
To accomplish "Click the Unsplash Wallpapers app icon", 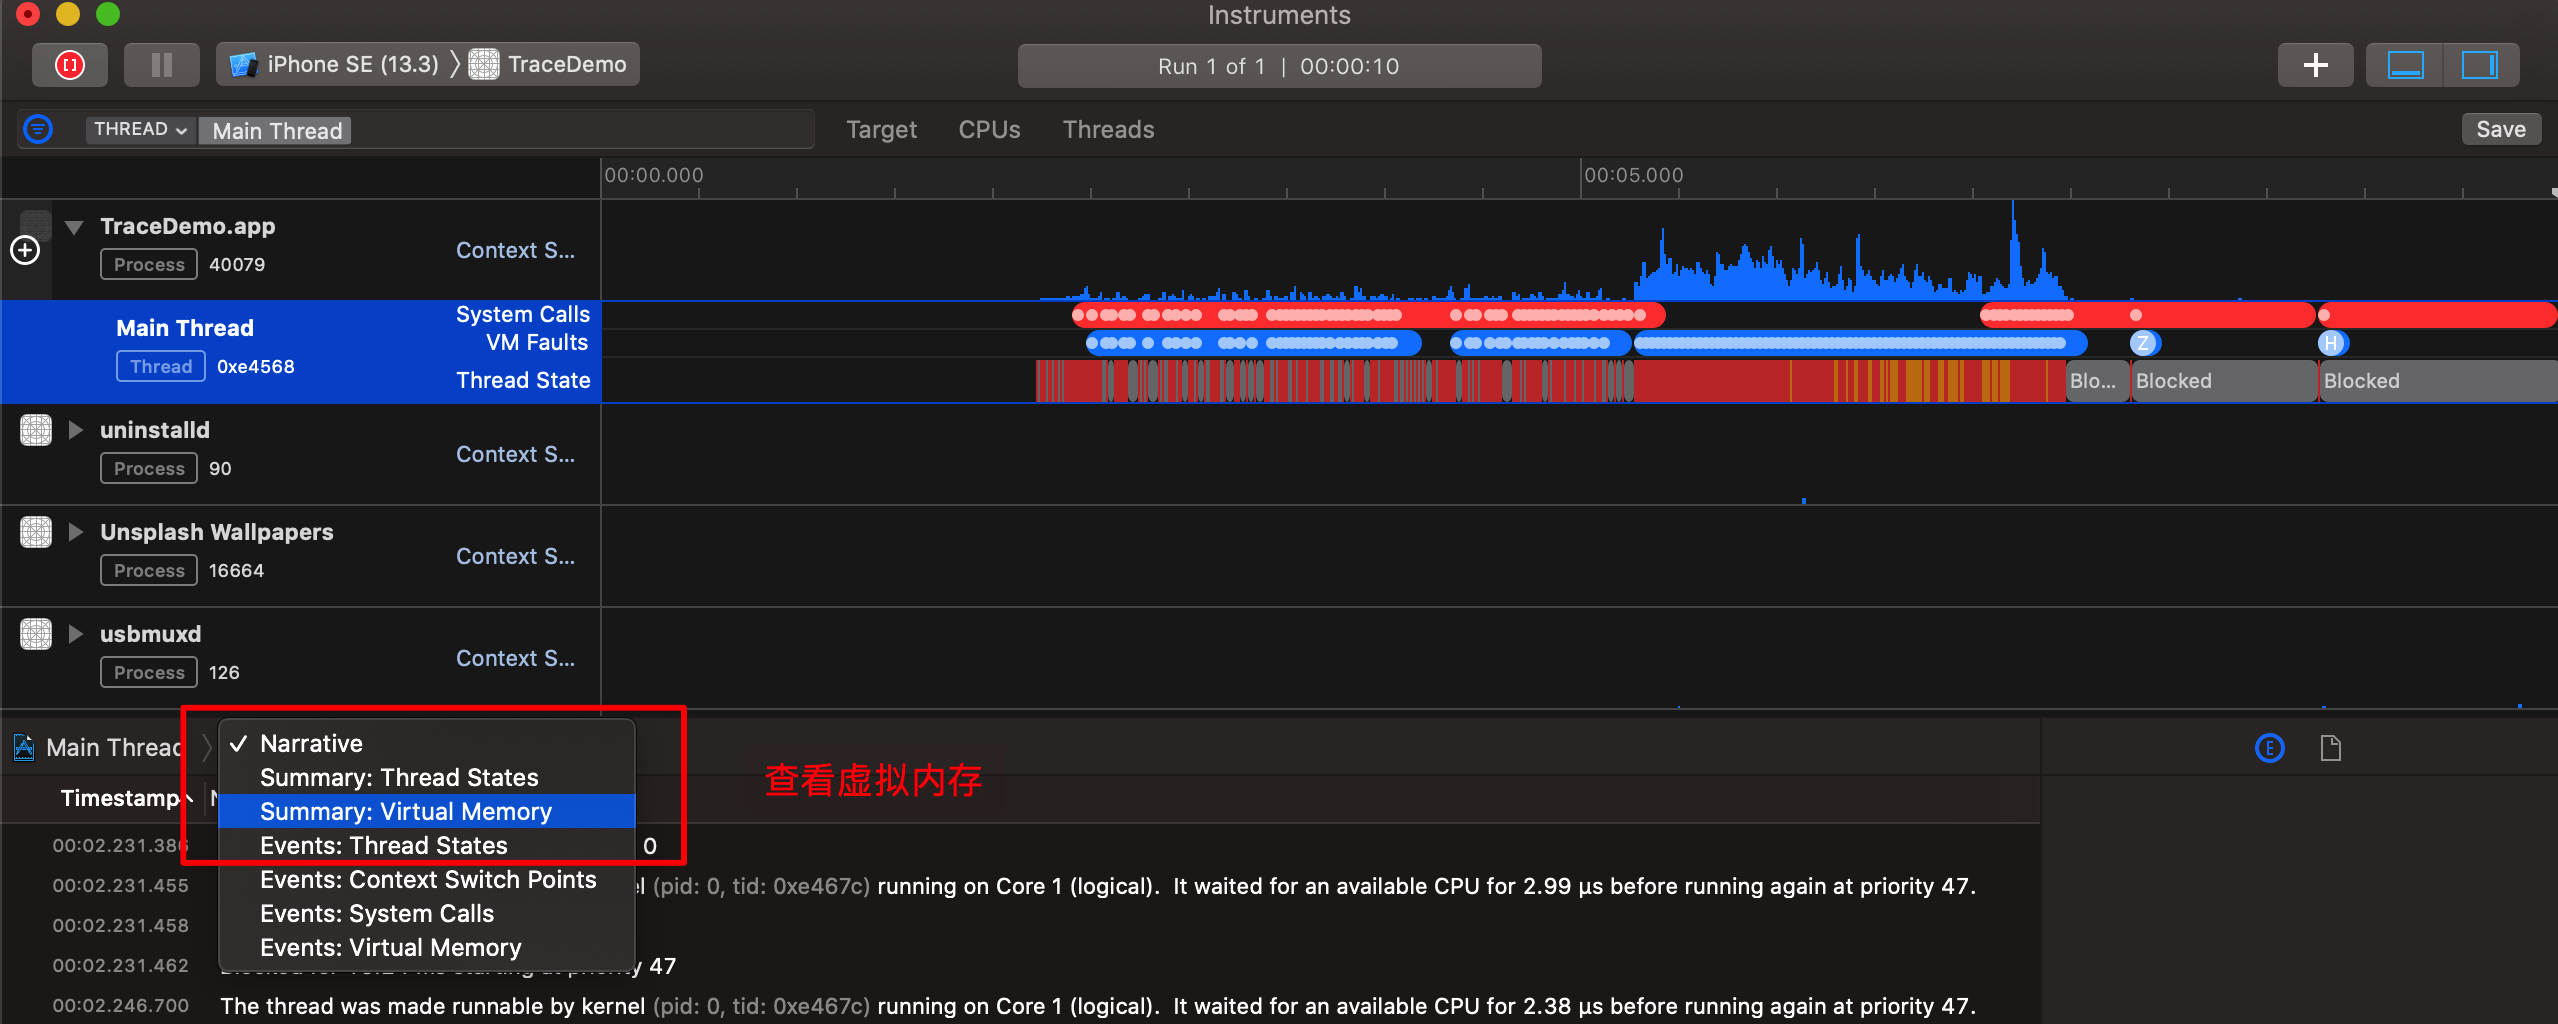I will [36, 532].
